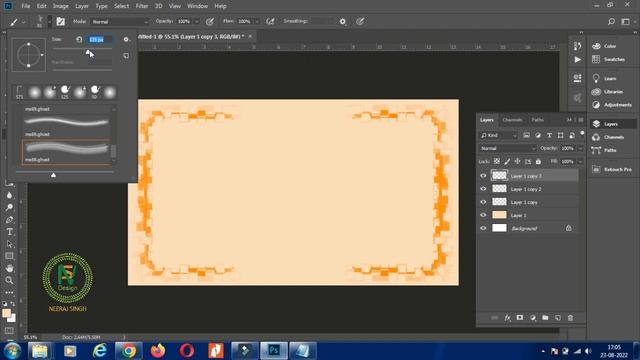
Task: Select the Blur (water drop) tool
Action: (x=9, y=195)
